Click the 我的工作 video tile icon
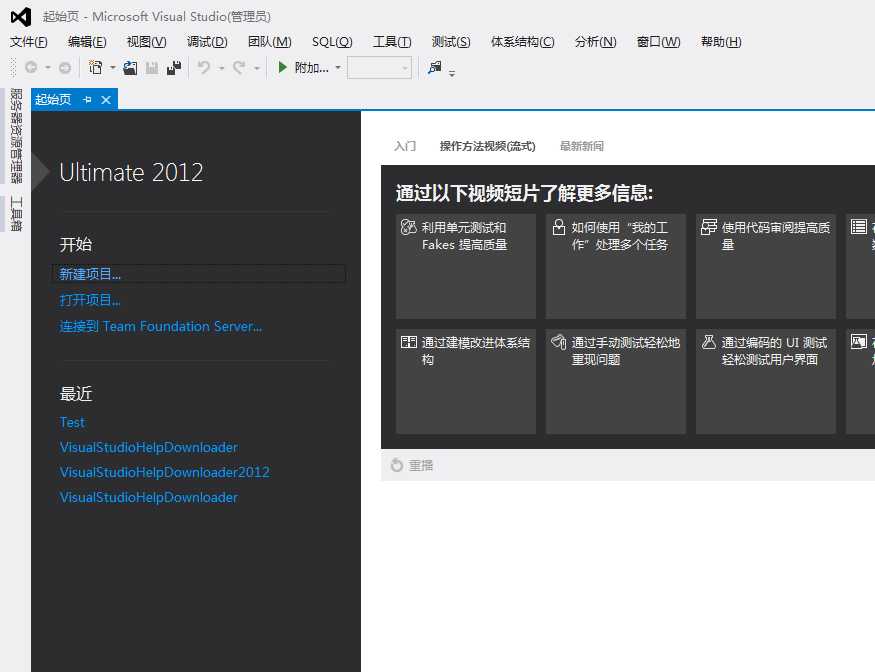Screen dimensions: 875x672 point(559,227)
